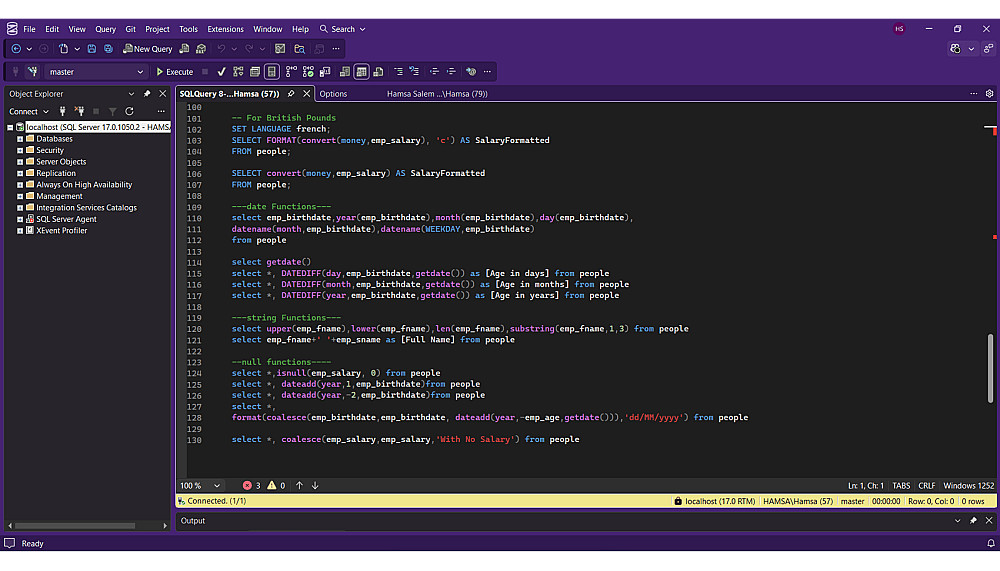
Task: Click notification bell in status bar
Action: click(x=990, y=544)
